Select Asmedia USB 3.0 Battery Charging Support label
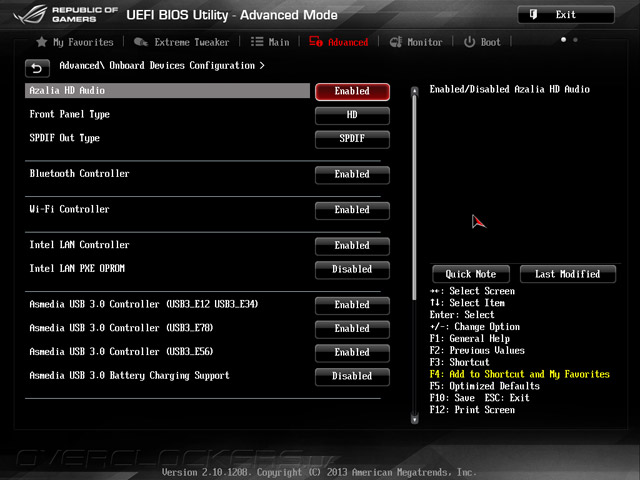Image resolution: width=640 pixels, height=480 pixels. (129, 376)
